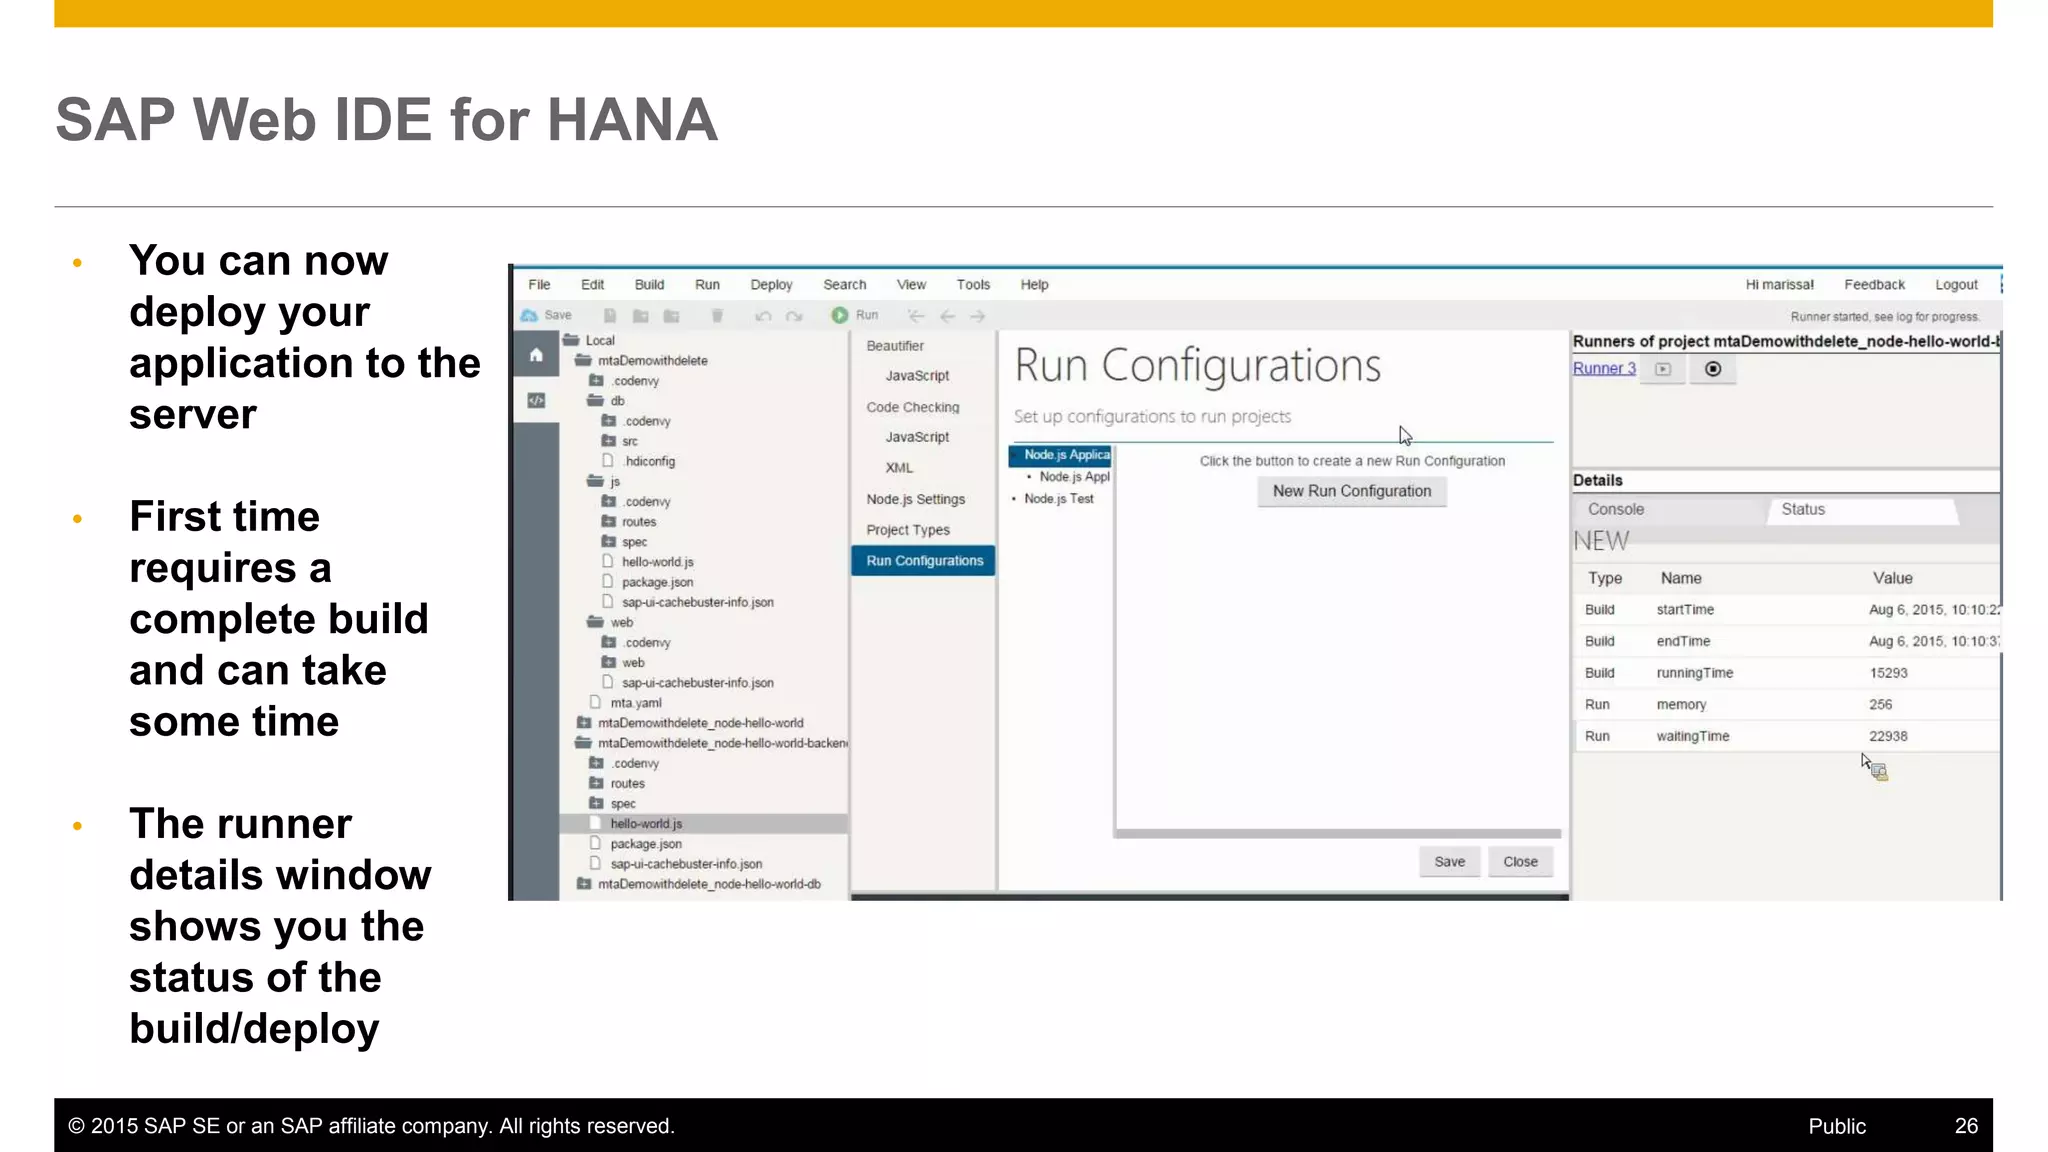Open the File menu
This screenshot has width=2048, height=1152.
539,285
